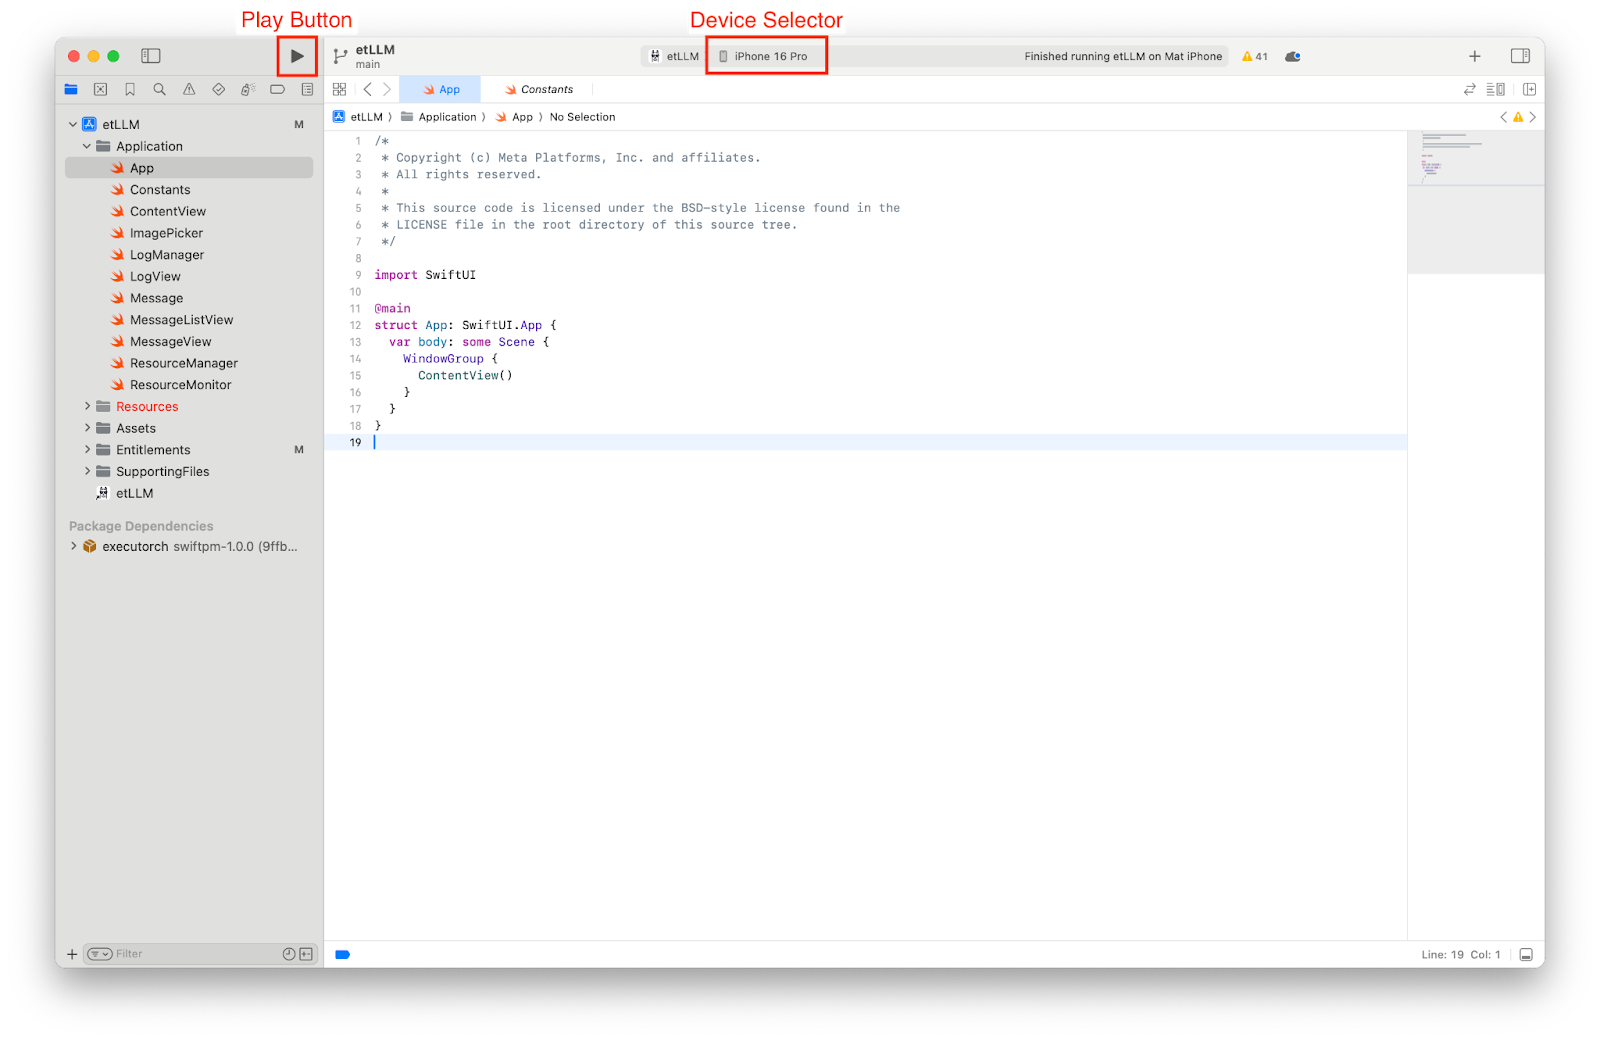The image size is (1600, 1041).
Task: Click the plus Library button in toolbar
Action: click(1474, 56)
